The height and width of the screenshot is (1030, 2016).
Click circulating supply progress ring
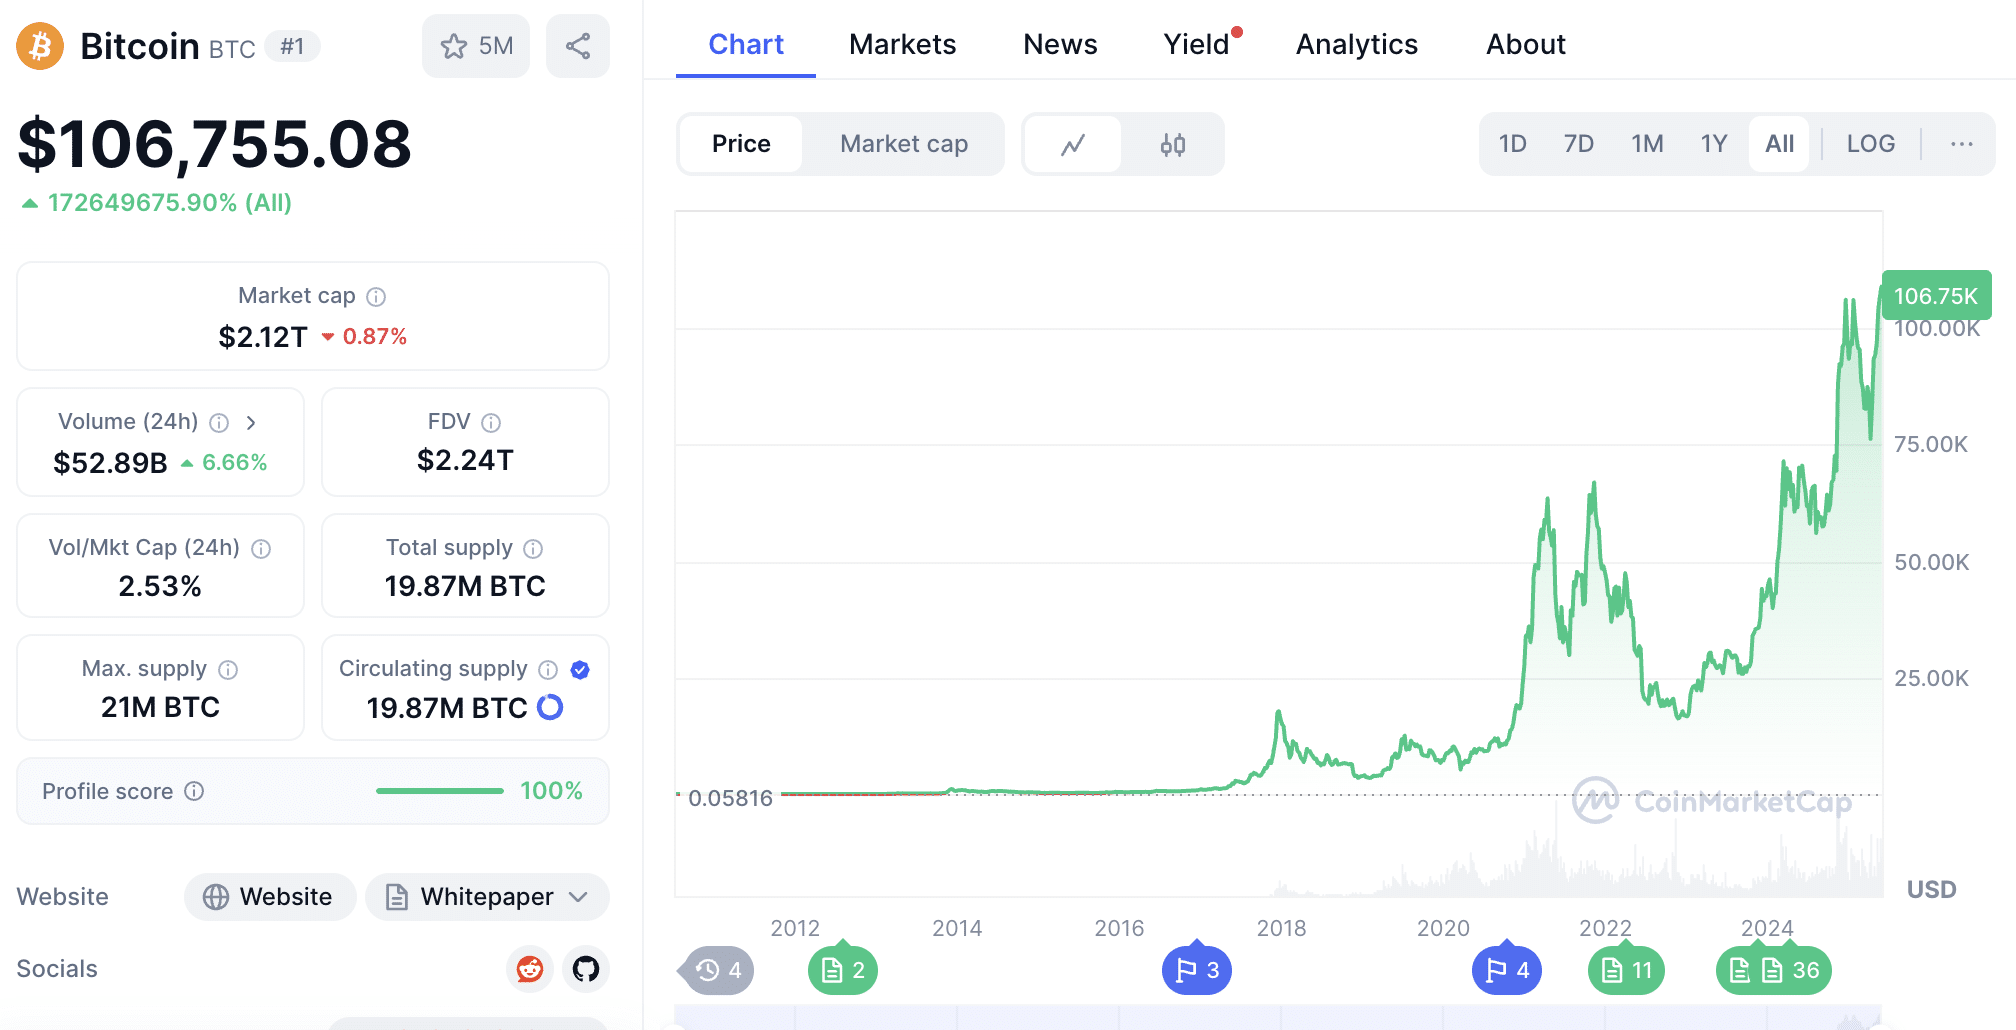tap(550, 707)
